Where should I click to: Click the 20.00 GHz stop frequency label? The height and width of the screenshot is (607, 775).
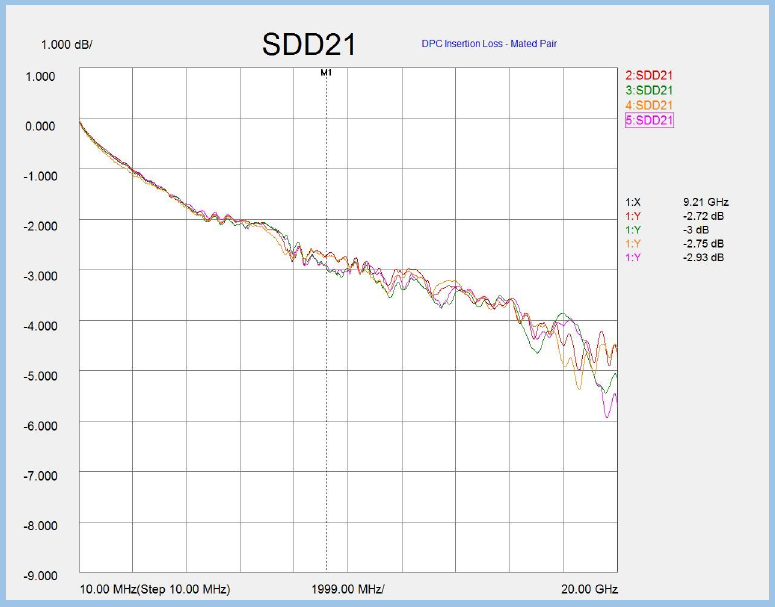point(590,589)
